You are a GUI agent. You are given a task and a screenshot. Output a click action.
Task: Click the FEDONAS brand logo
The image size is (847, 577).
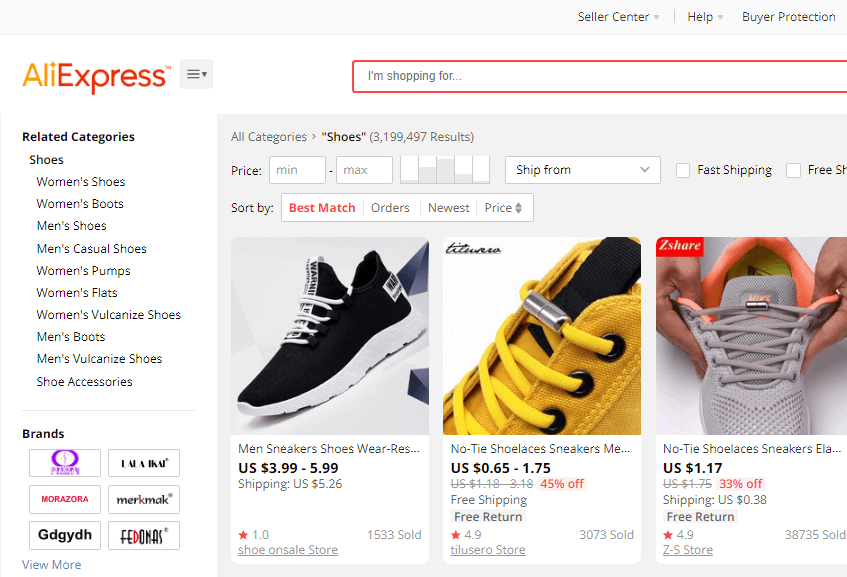coord(144,535)
